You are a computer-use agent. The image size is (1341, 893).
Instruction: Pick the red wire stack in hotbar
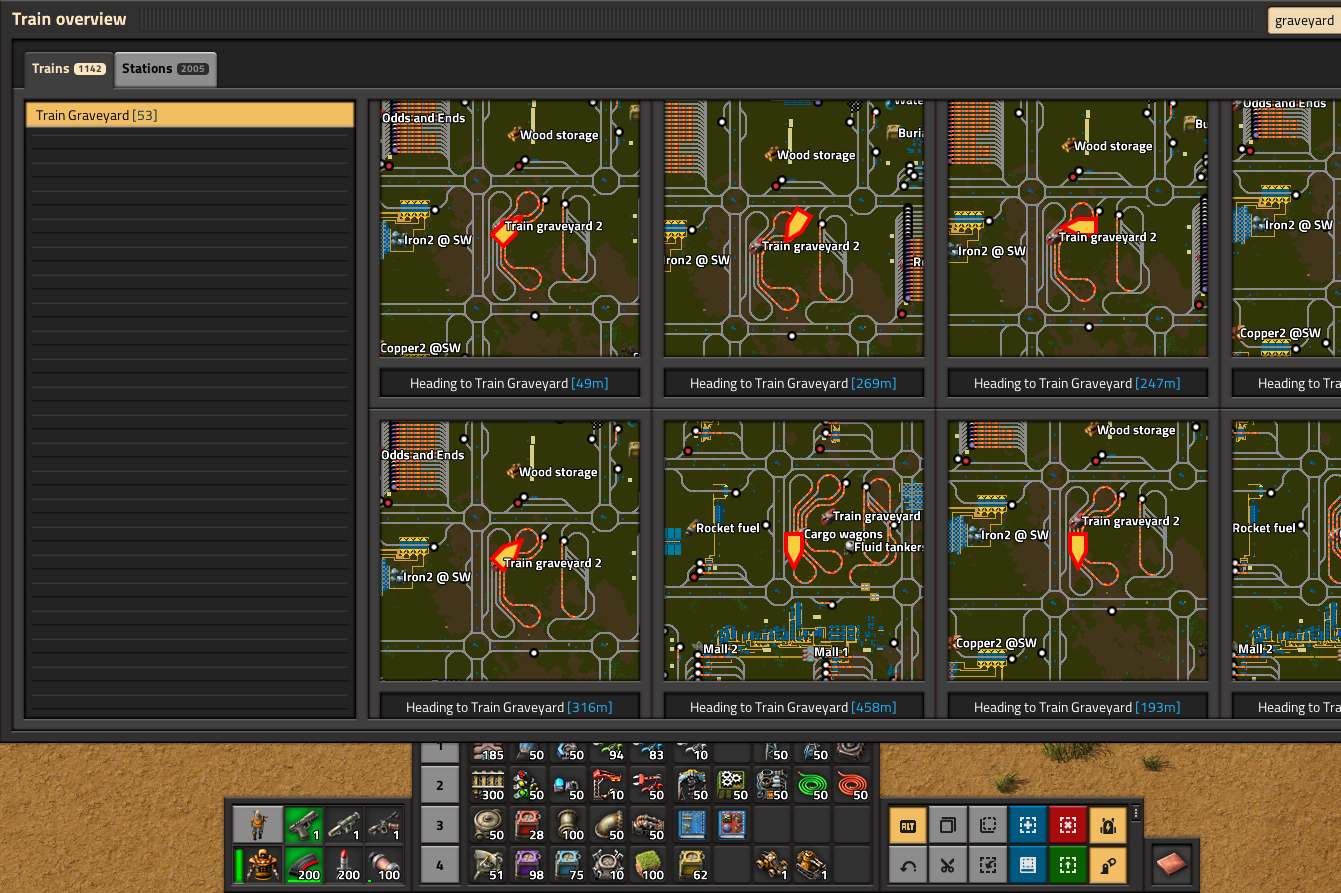852,785
